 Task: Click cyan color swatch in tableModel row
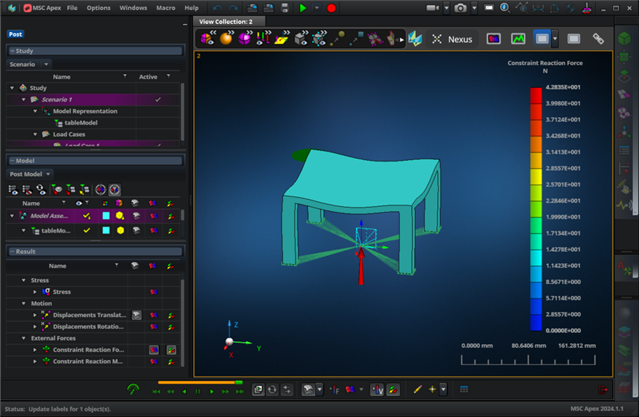point(106,230)
